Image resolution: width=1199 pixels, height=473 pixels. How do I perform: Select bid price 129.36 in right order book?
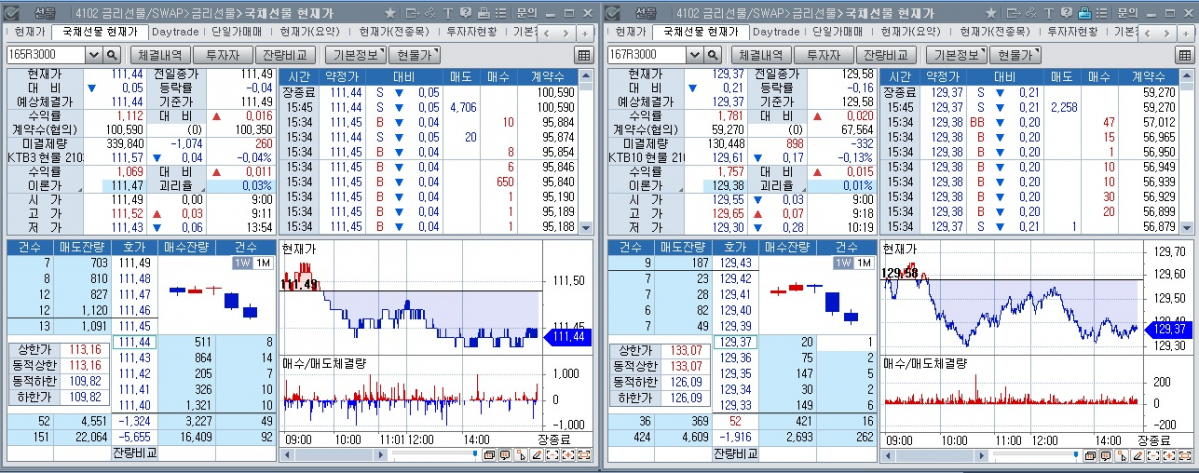(x=735, y=358)
